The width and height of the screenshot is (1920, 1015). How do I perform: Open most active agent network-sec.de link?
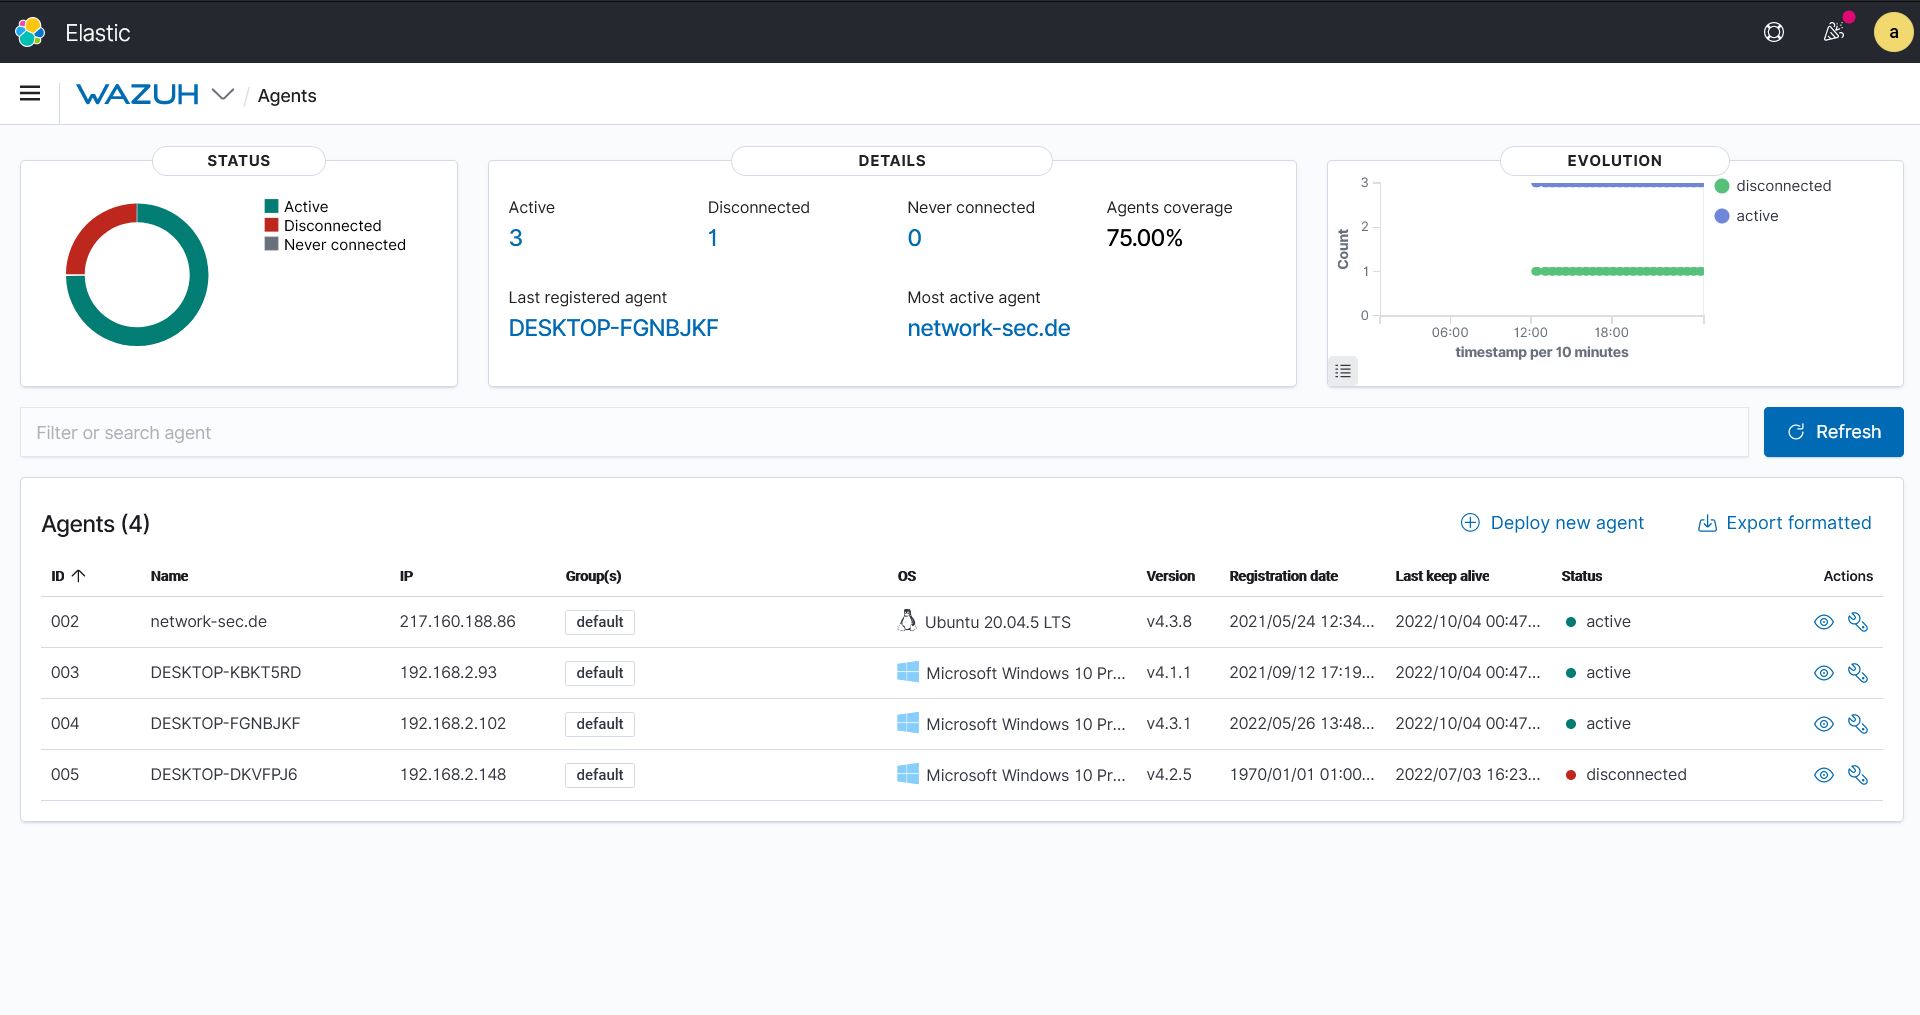988,328
